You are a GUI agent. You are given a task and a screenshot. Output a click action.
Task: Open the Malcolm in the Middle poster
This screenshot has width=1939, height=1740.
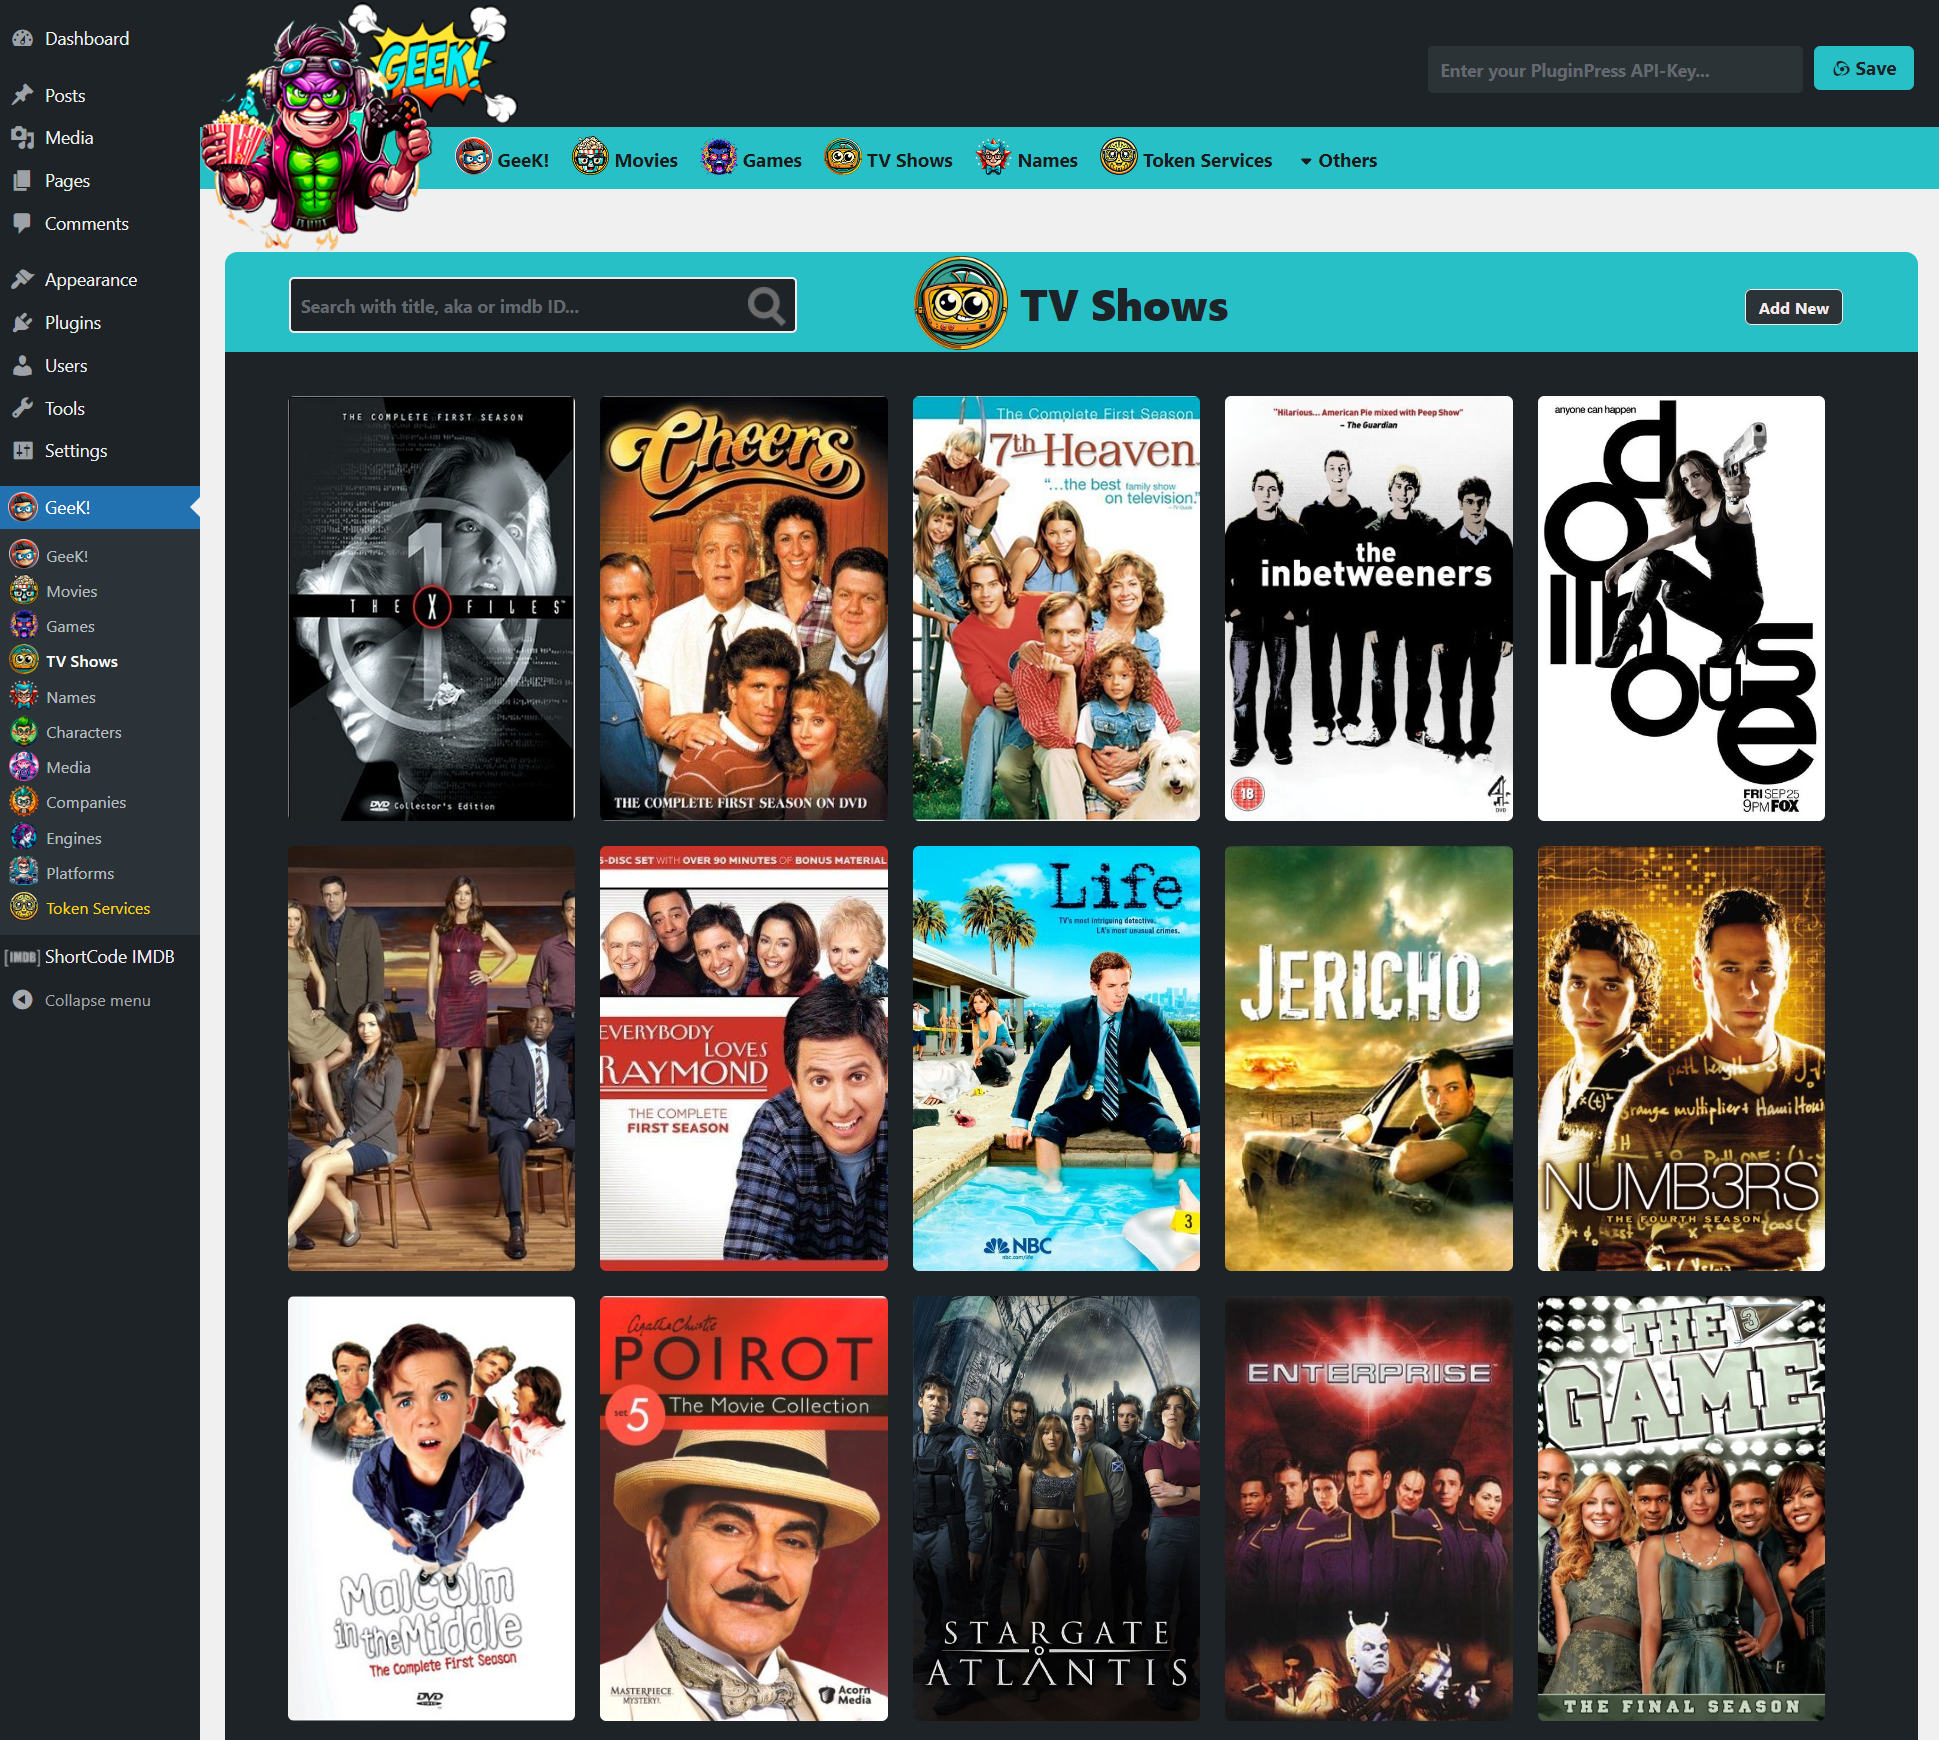[431, 1508]
